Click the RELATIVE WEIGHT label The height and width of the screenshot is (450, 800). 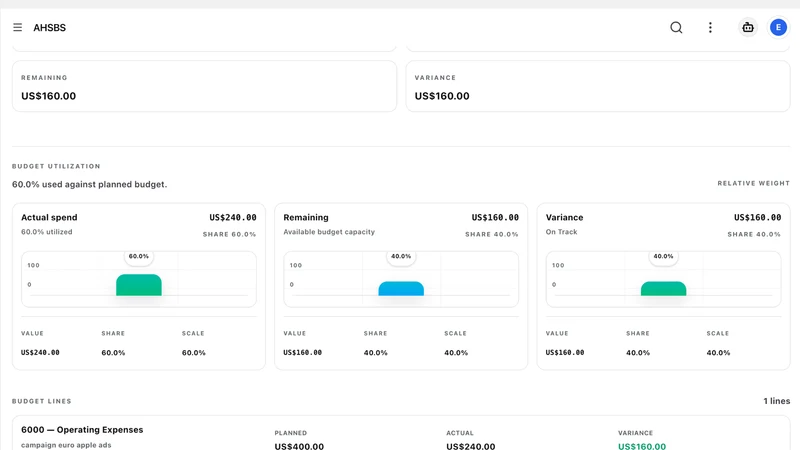click(x=754, y=183)
